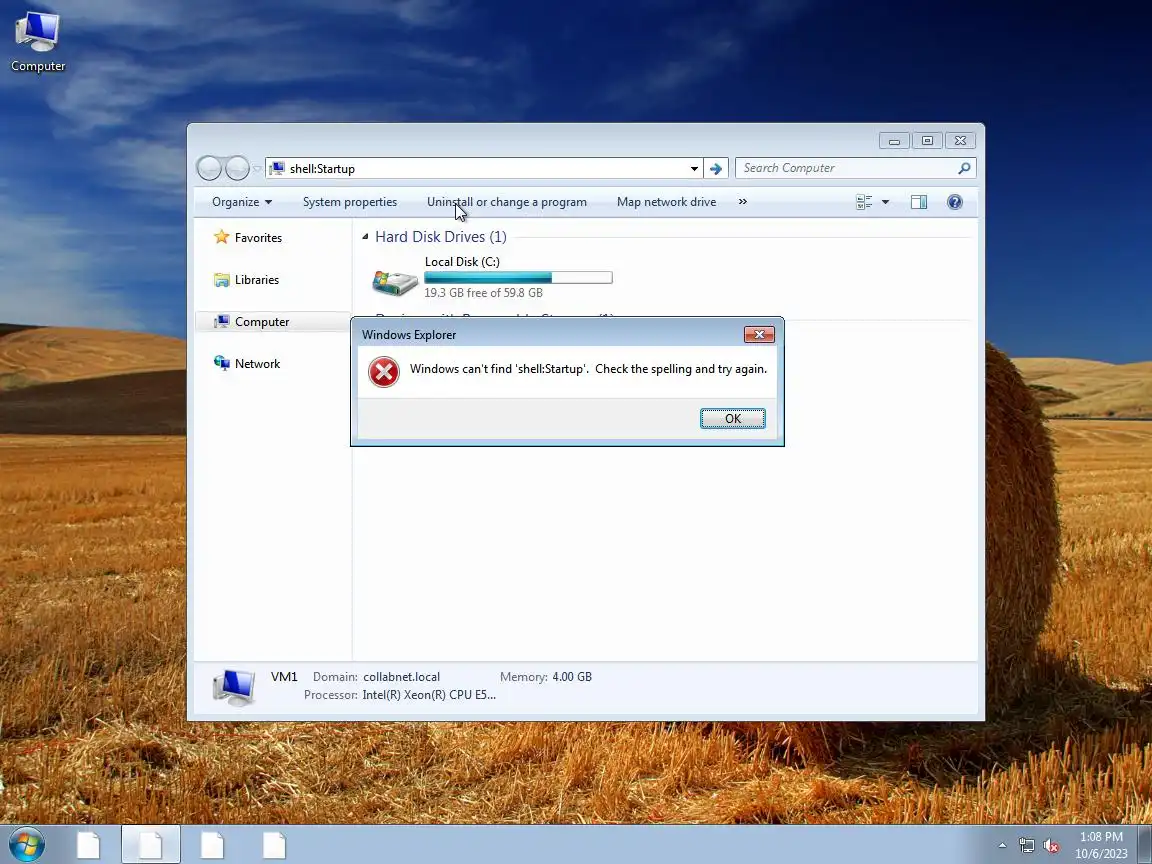Click the network tray icon
The width and height of the screenshot is (1152, 864).
tap(1026, 846)
